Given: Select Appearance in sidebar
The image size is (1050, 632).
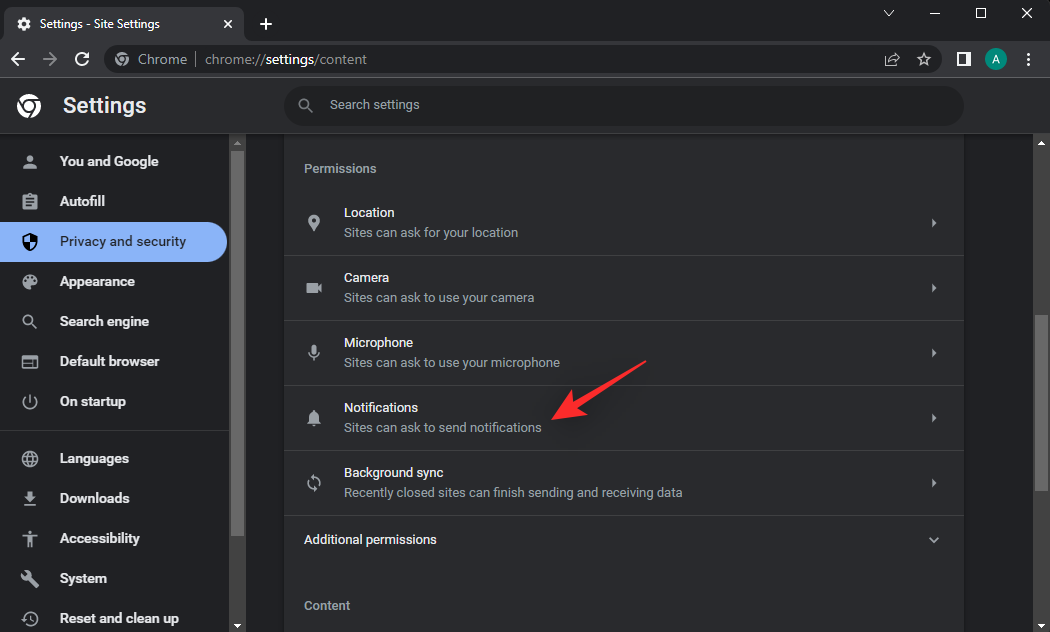Looking at the screenshot, I should tap(97, 282).
